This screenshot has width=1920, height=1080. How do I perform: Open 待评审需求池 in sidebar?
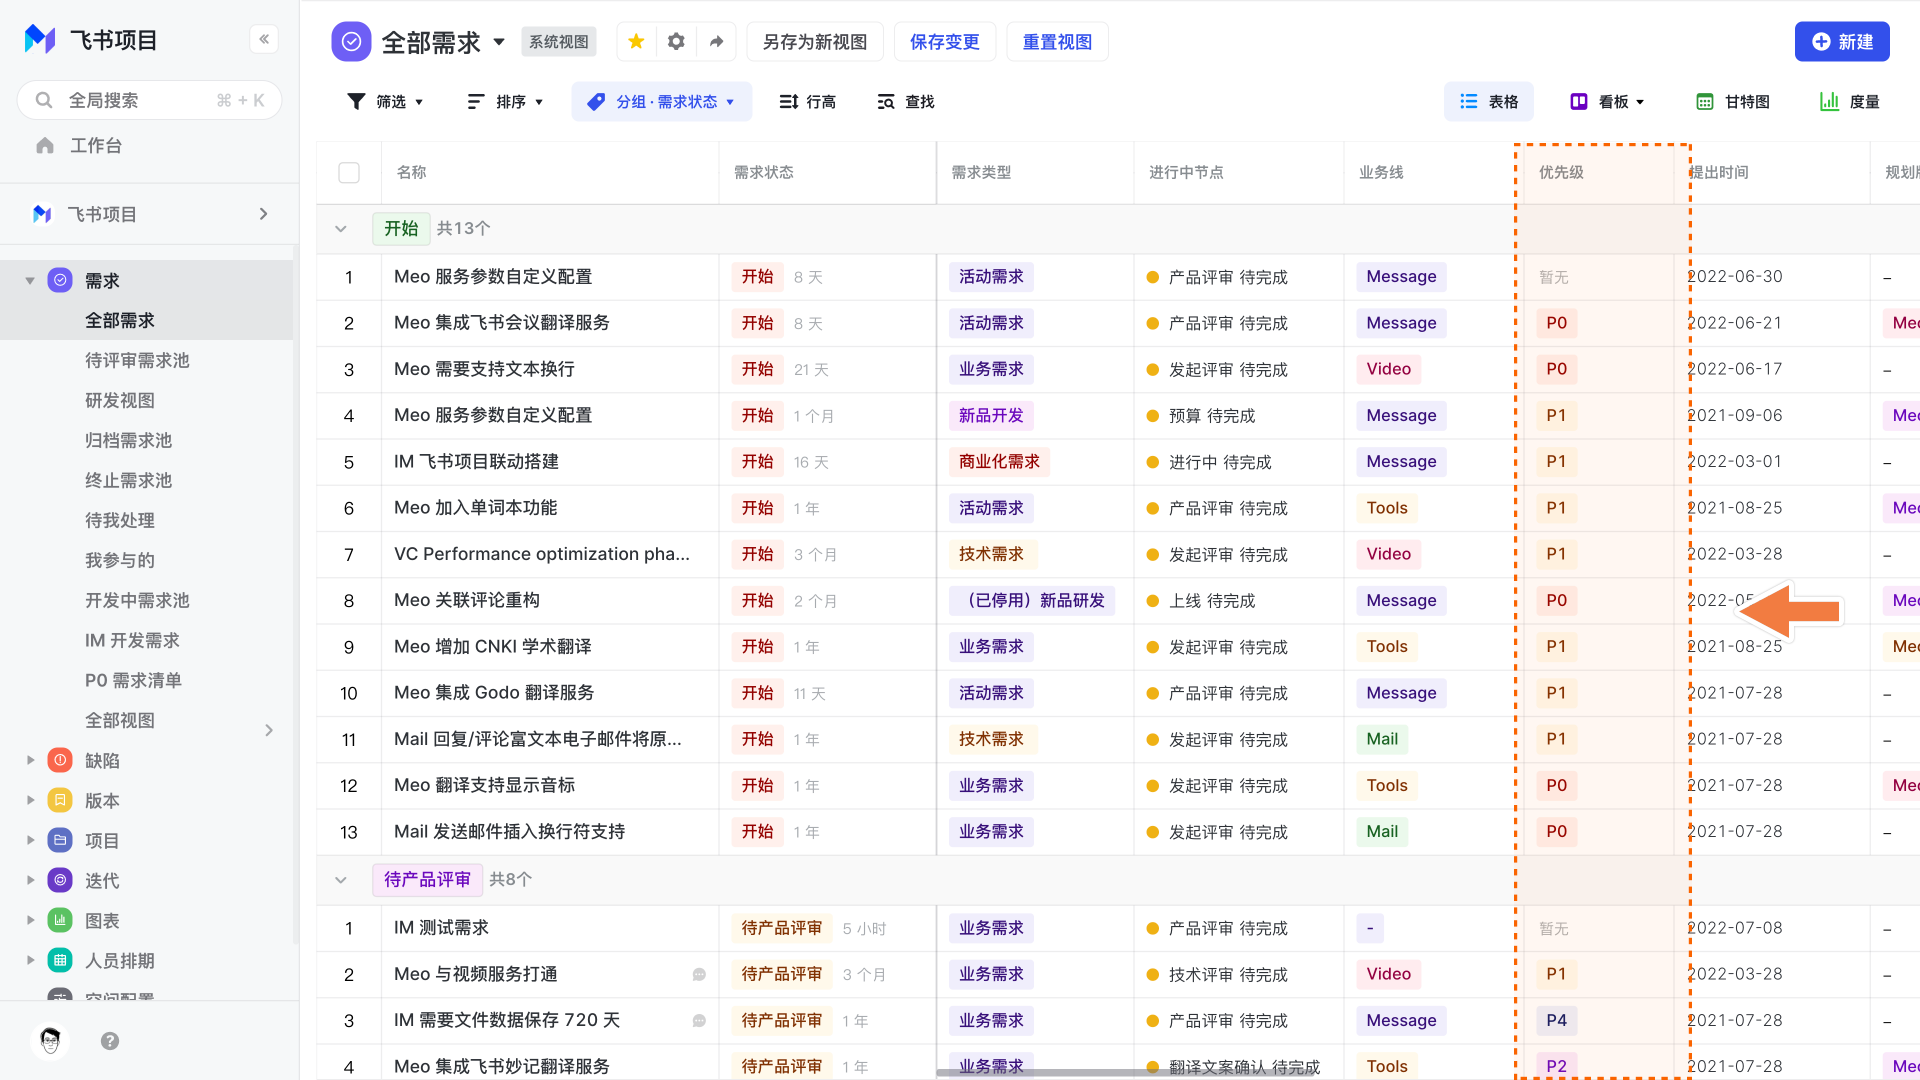(x=137, y=361)
